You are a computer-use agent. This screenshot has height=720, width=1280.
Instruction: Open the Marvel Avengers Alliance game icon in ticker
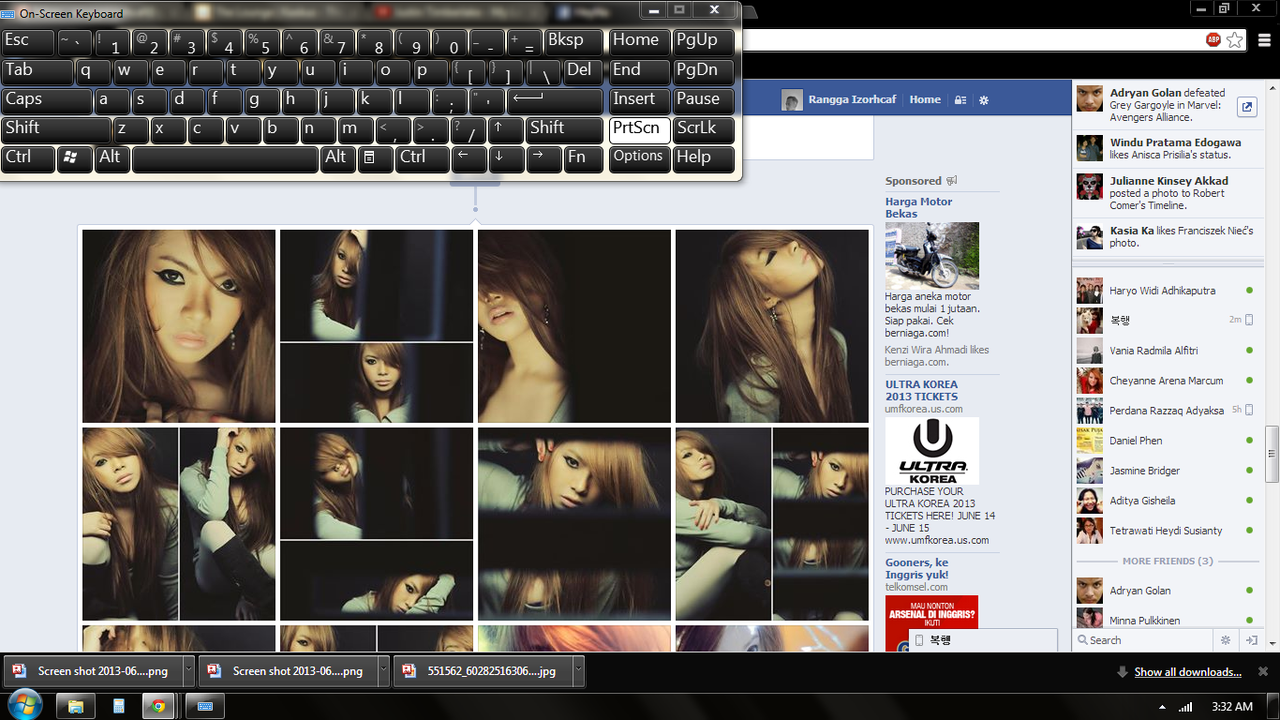pos(1247,106)
